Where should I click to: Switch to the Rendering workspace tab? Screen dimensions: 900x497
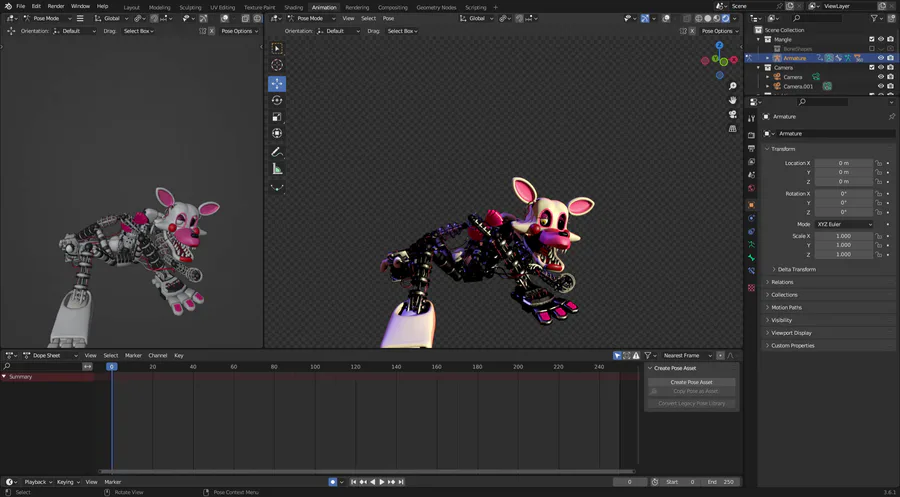tap(357, 7)
